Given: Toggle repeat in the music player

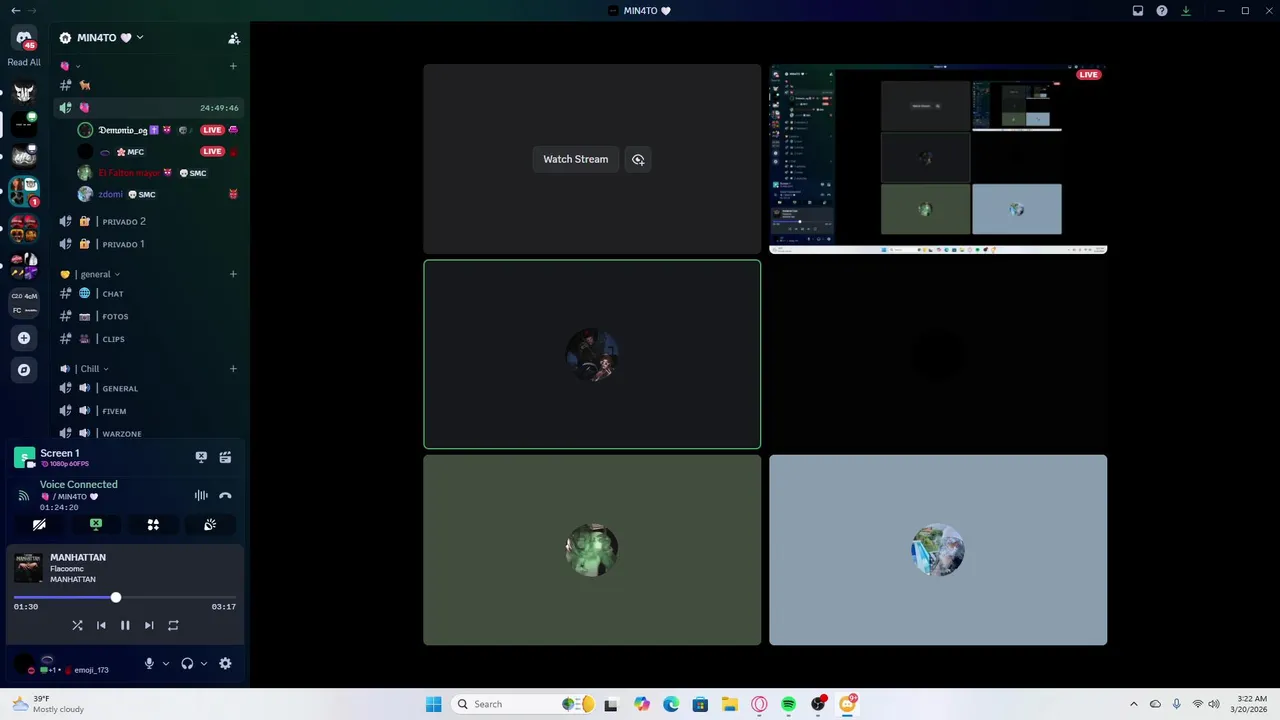Looking at the screenshot, I should pos(173,625).
